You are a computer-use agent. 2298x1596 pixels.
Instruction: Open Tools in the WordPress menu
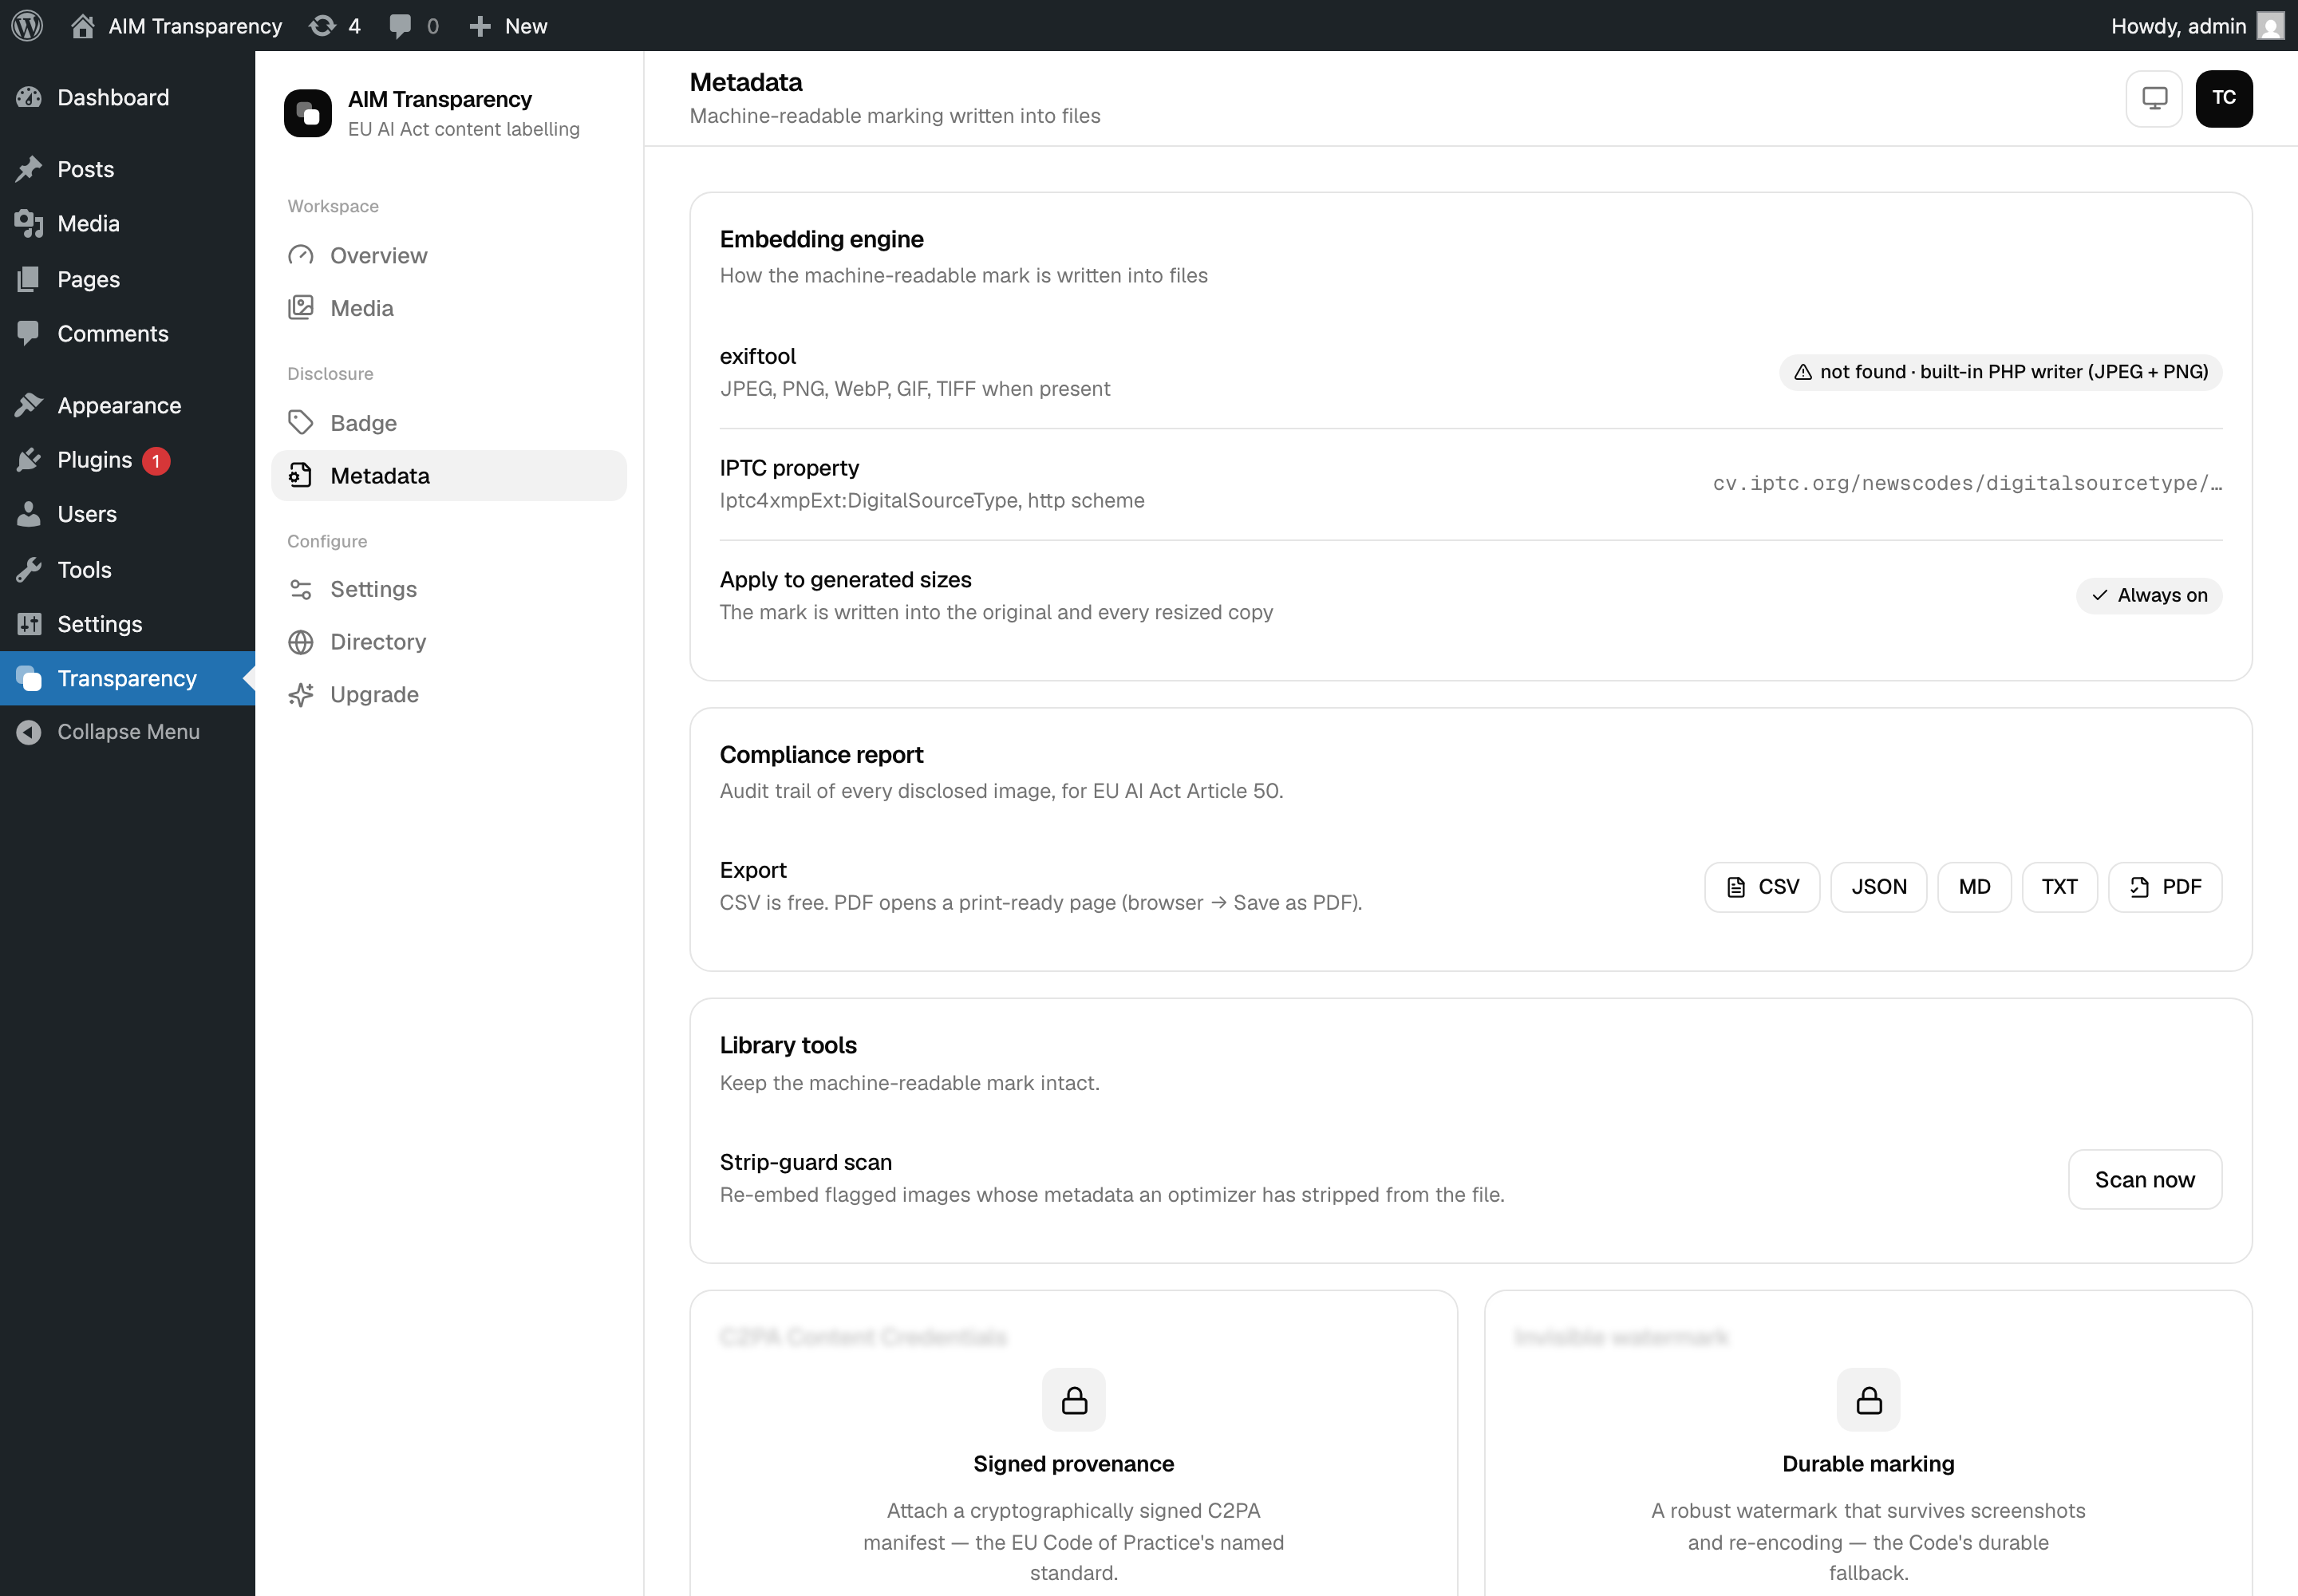click(x=127, y=569)
